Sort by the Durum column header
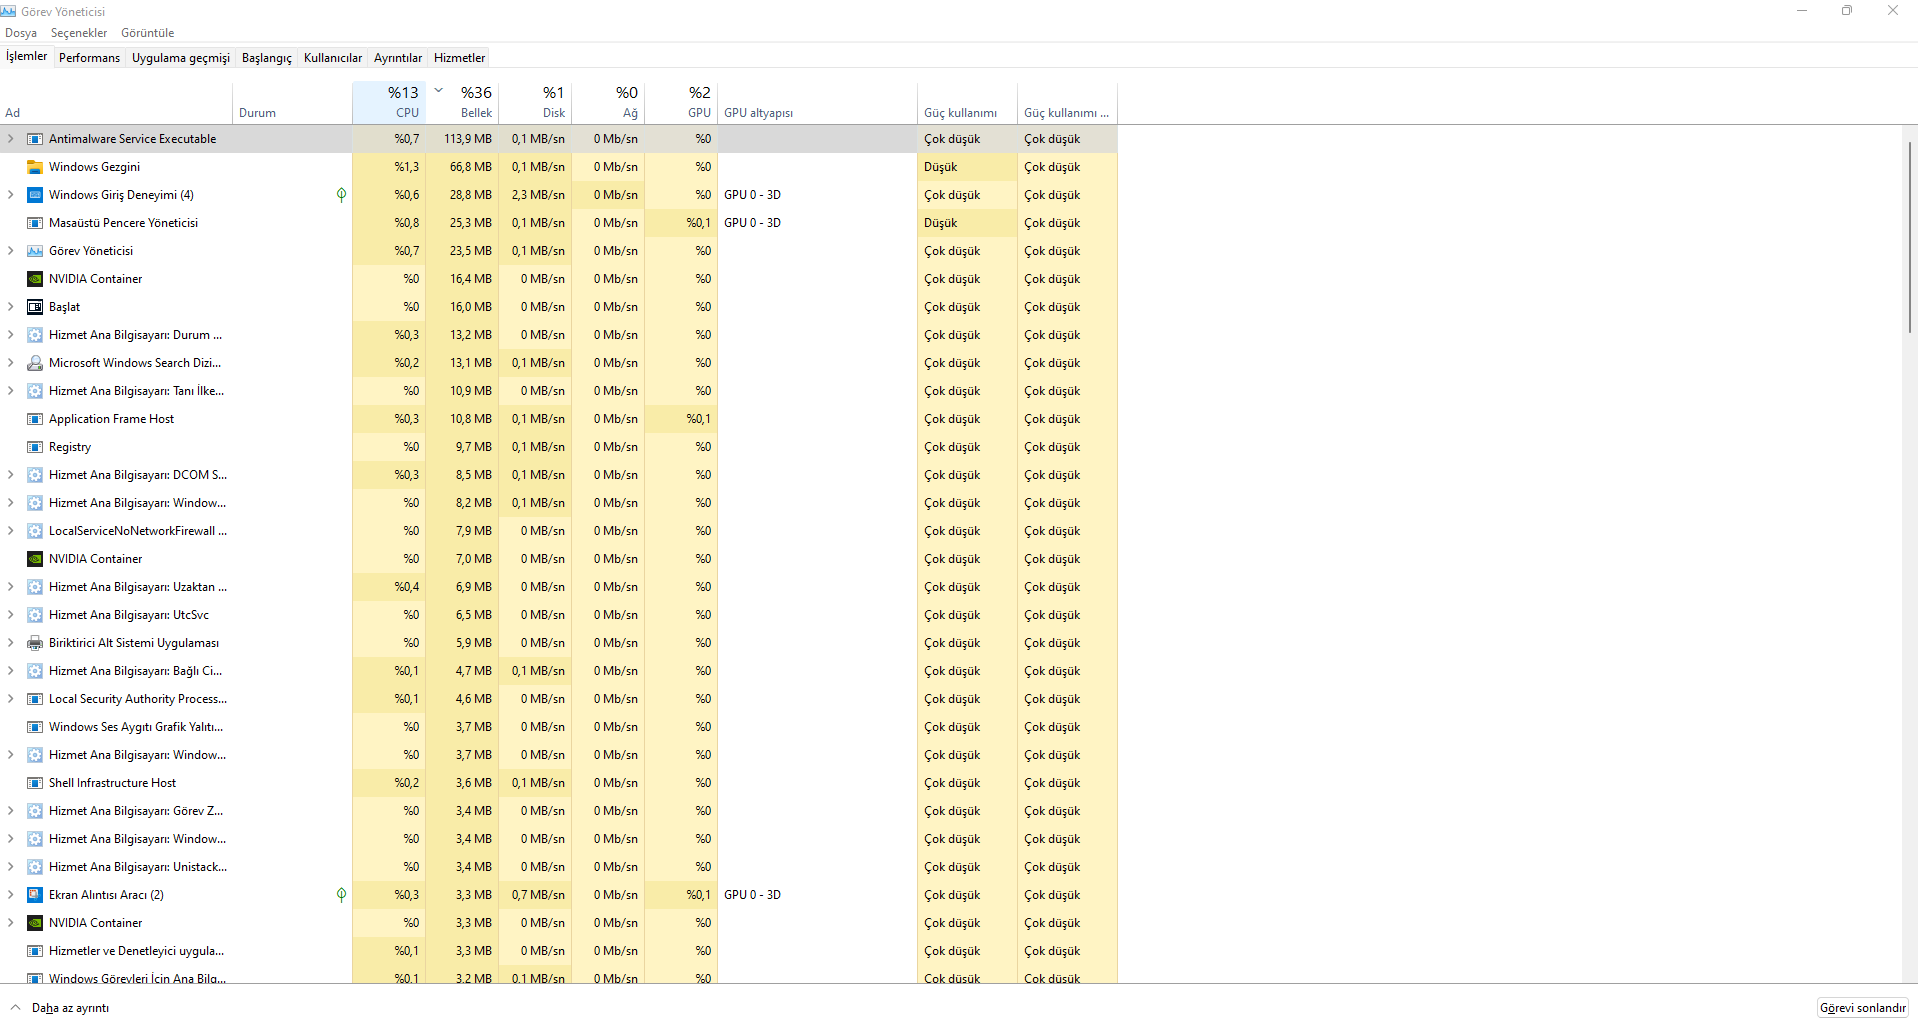The height and width of the screenshot is (1028, 1918). (292, 102)
